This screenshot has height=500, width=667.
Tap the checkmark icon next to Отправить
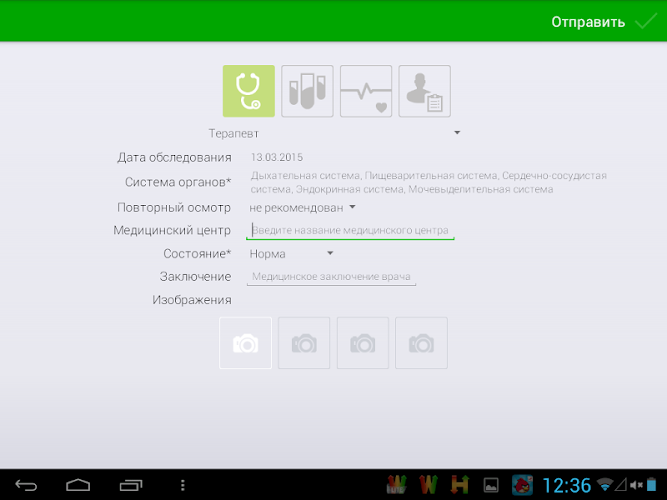click(646, 21)
